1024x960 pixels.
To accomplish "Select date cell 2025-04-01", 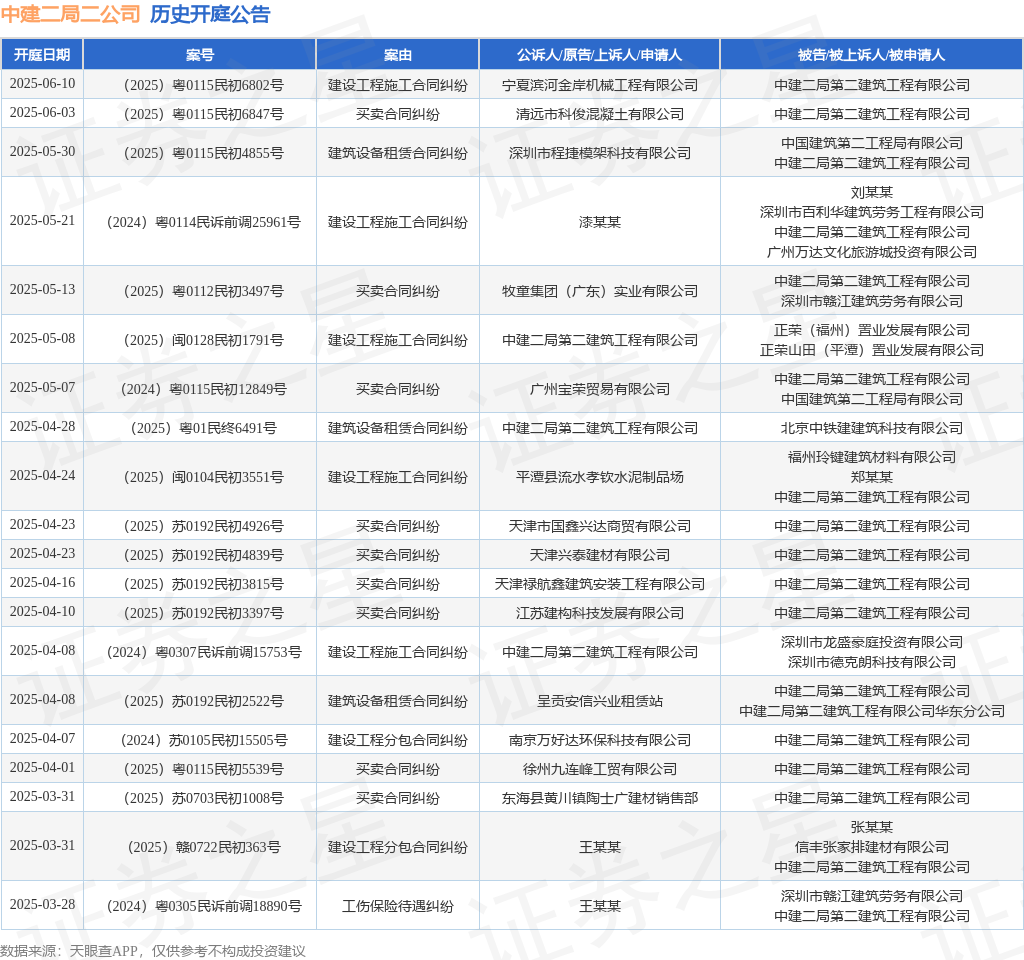I will [42, 767].
